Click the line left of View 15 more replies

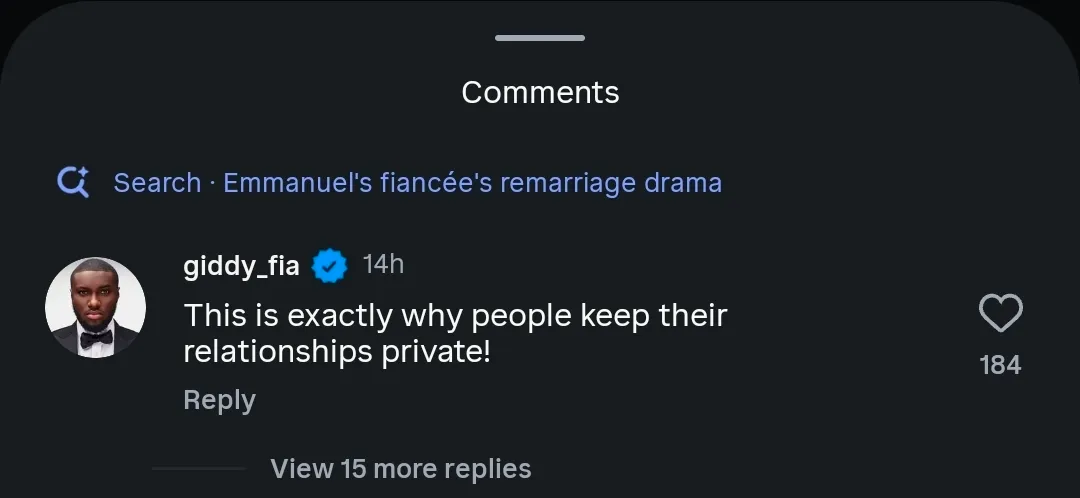198,468
